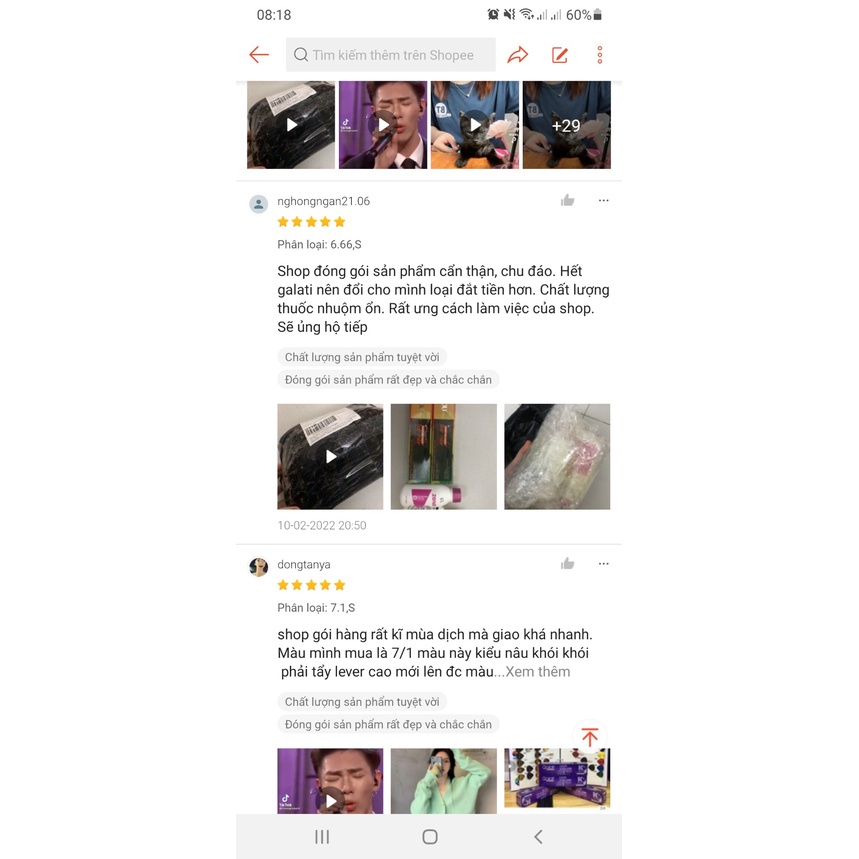Focus the Tìm kiếm thêm trên Shopee field

(391, 55)
